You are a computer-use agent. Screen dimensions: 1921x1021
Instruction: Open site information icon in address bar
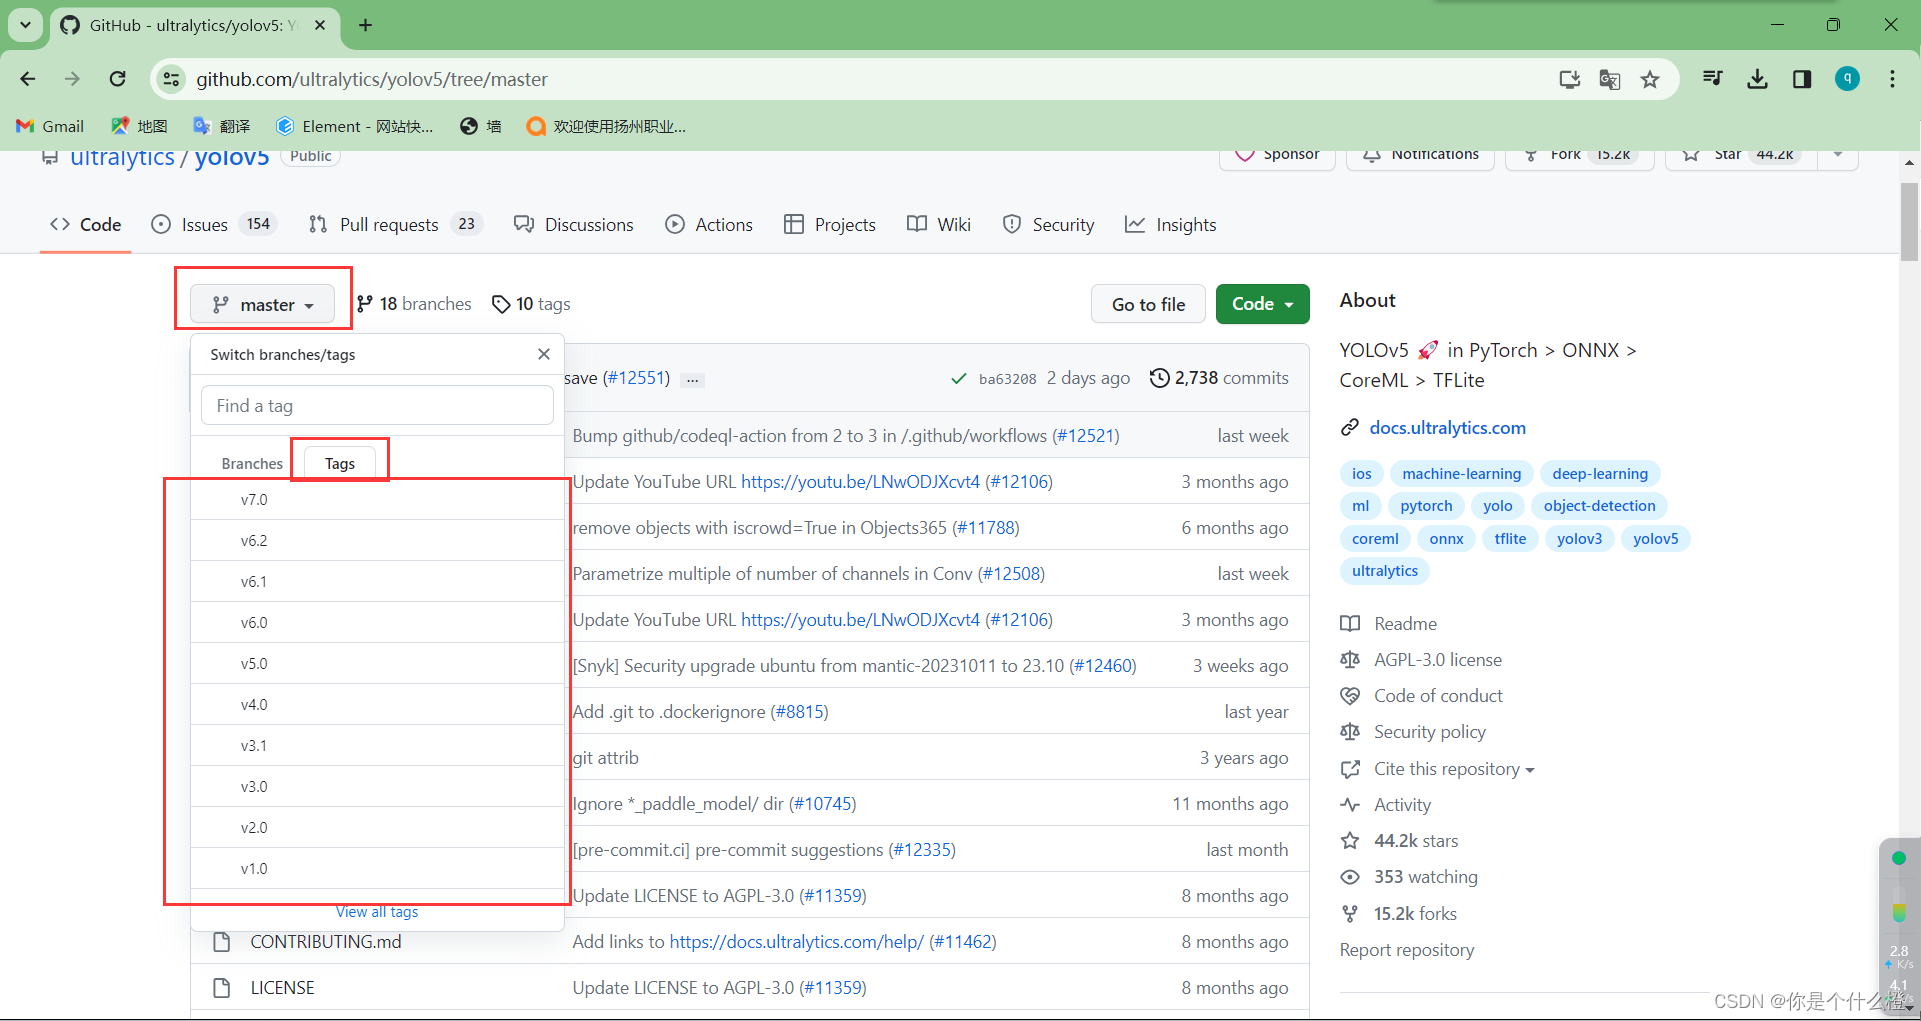point(172,79)
